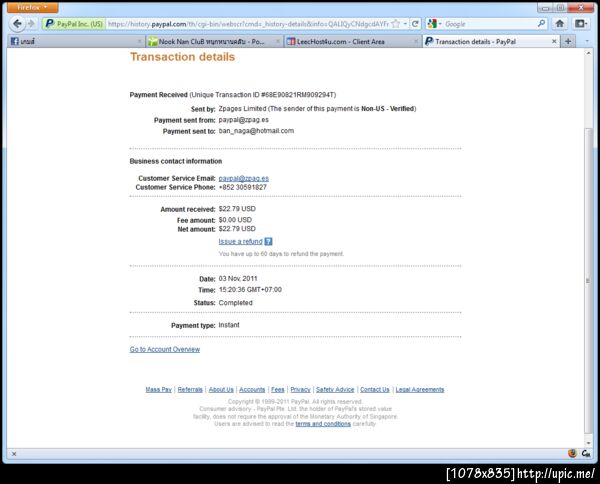Close the Nook Nan CluB tab

coord(278,41)
